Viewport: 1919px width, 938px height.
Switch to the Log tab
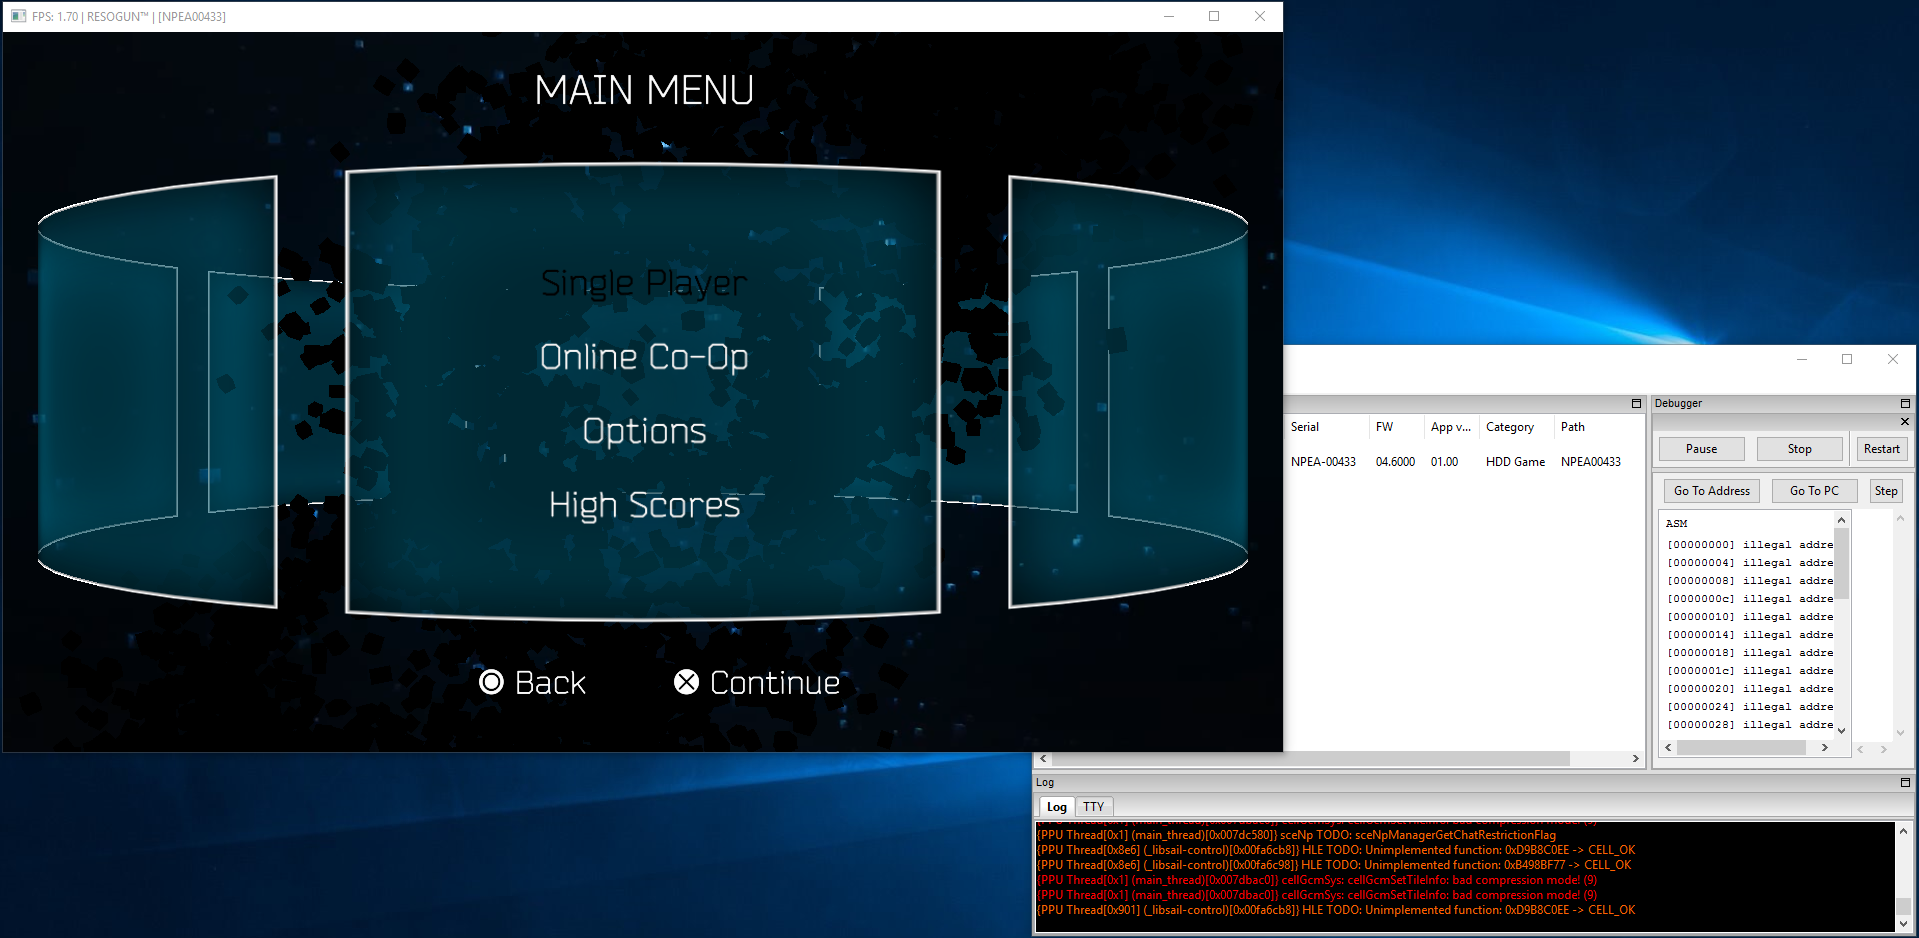[1056, 807]
